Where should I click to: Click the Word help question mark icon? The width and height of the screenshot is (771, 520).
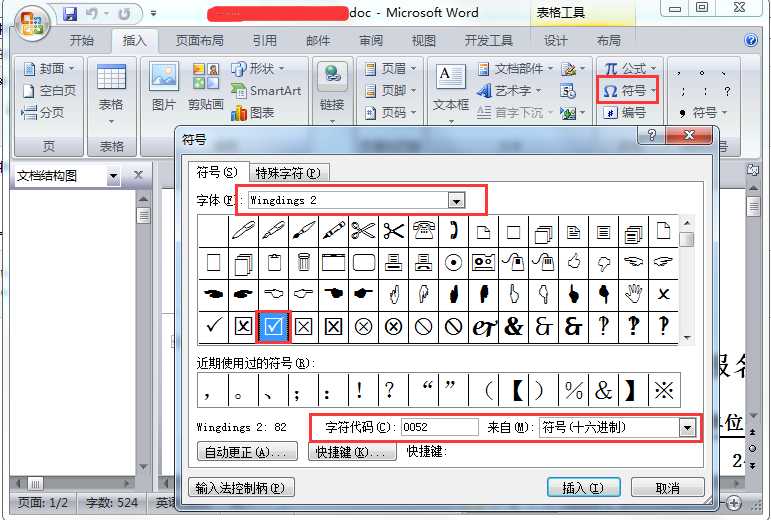tap(751, 40)
